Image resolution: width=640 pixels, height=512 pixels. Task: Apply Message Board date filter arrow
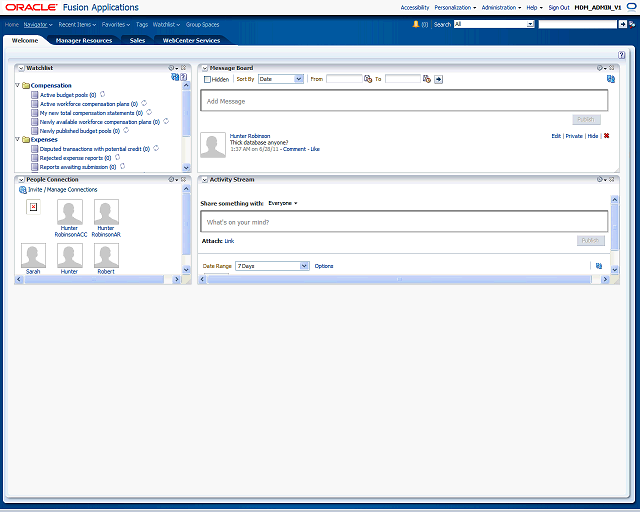coord(438,79)
